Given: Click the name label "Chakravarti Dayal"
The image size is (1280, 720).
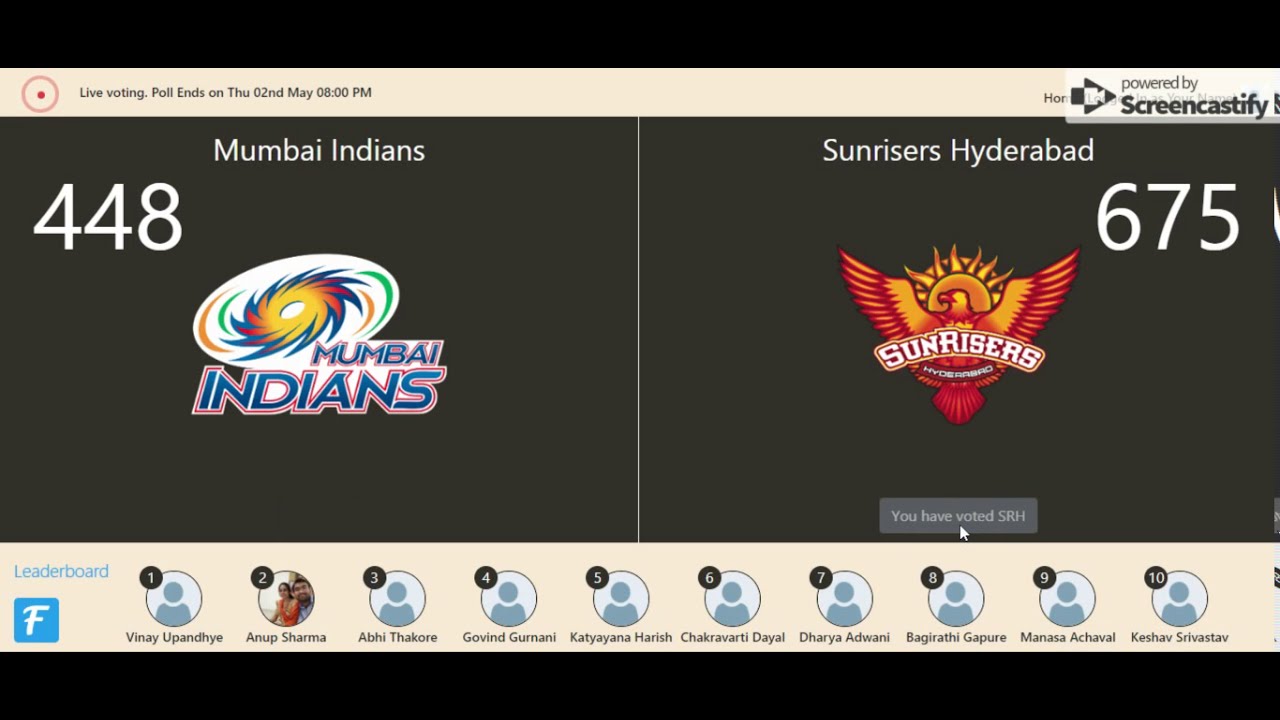Looking at the screenshot, I should pyautogui.click(x=733, y=637).
